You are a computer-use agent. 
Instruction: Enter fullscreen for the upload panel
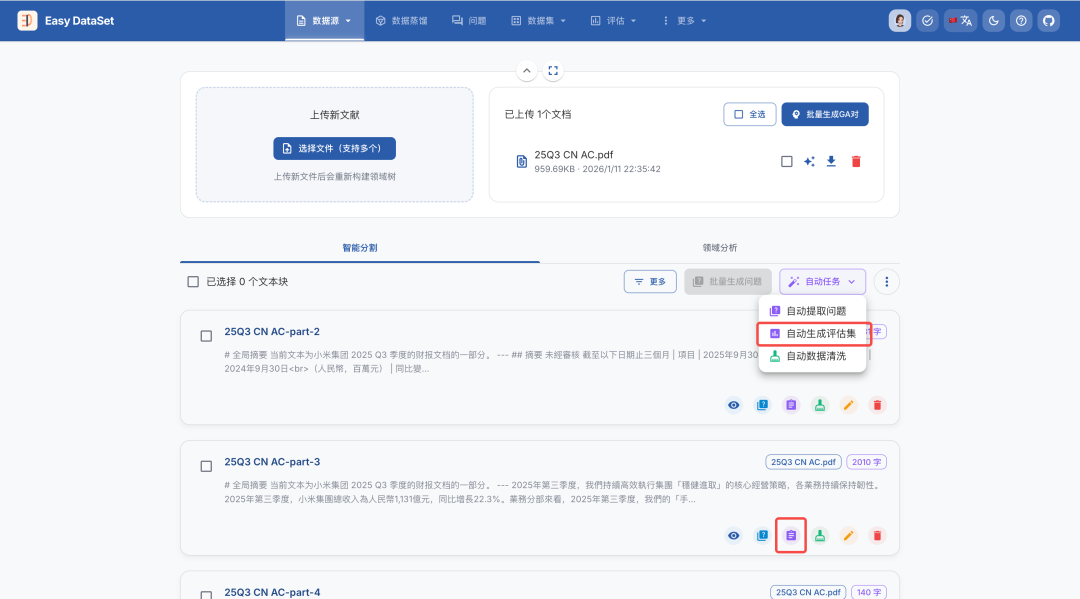553,70
